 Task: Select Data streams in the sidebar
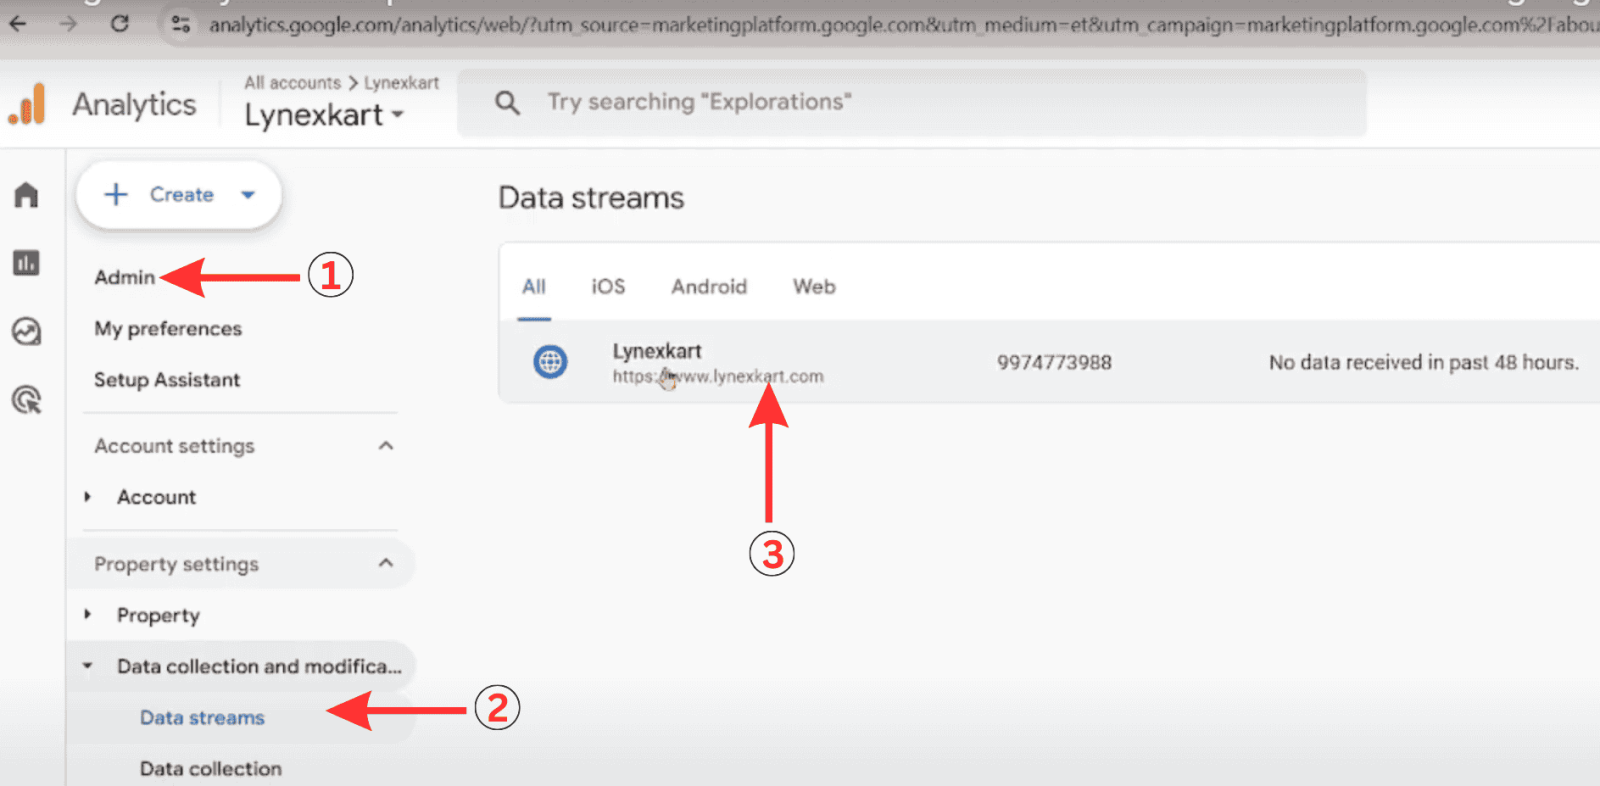coord(202,718)
